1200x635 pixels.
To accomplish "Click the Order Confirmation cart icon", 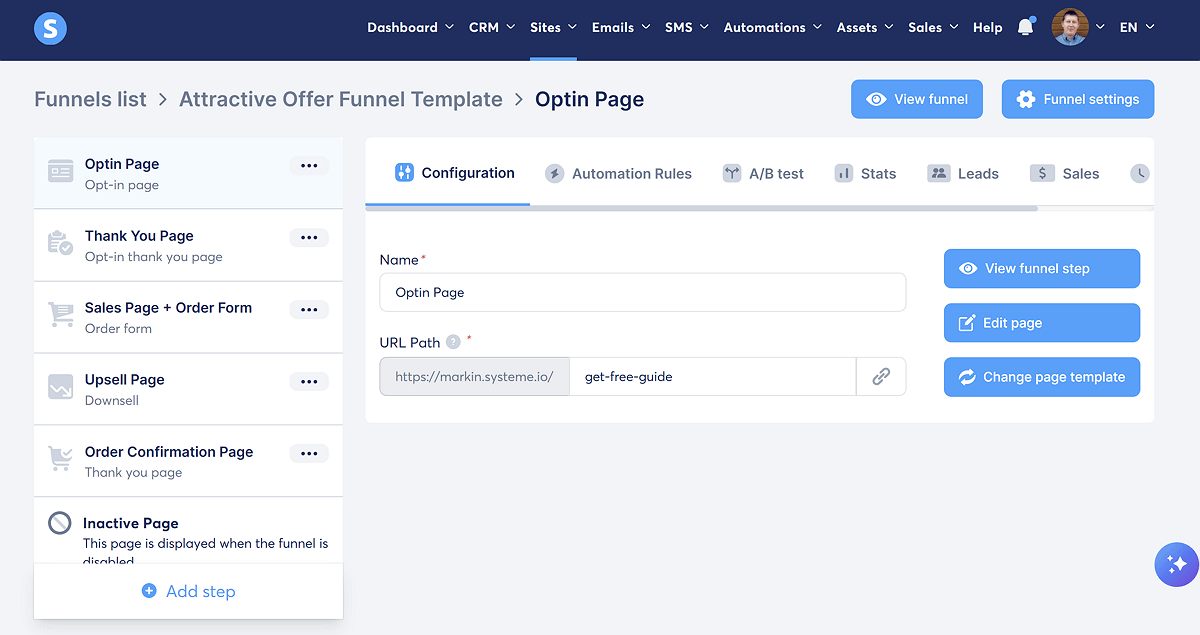I will point(60,459).
